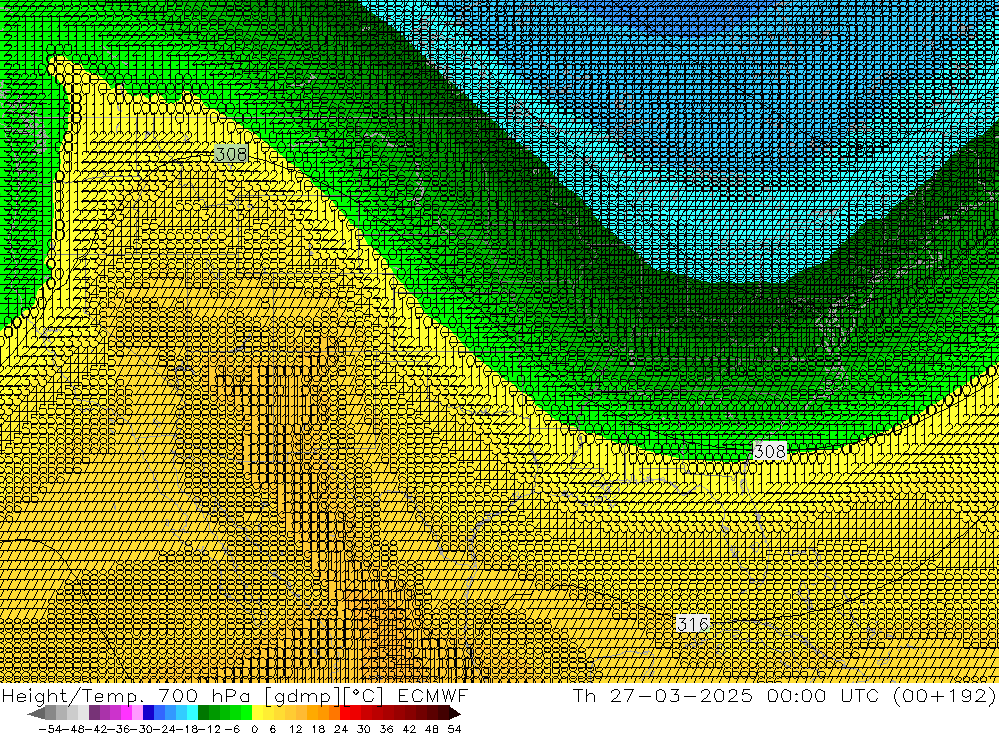Click the '(00+192)' forecast hour text
The image size is (1000, 733).
(x=944, y=695)
